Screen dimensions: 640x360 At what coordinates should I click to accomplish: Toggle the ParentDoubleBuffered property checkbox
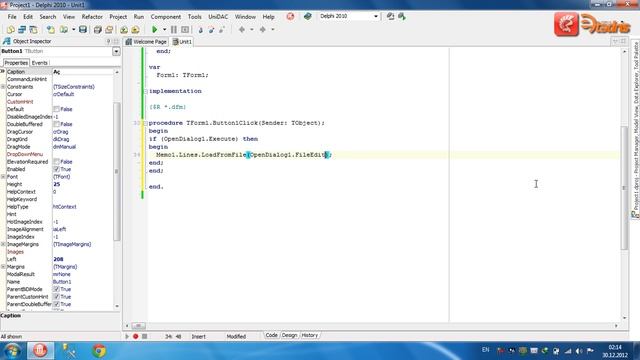pyautogui.click(x=56, y=304)
